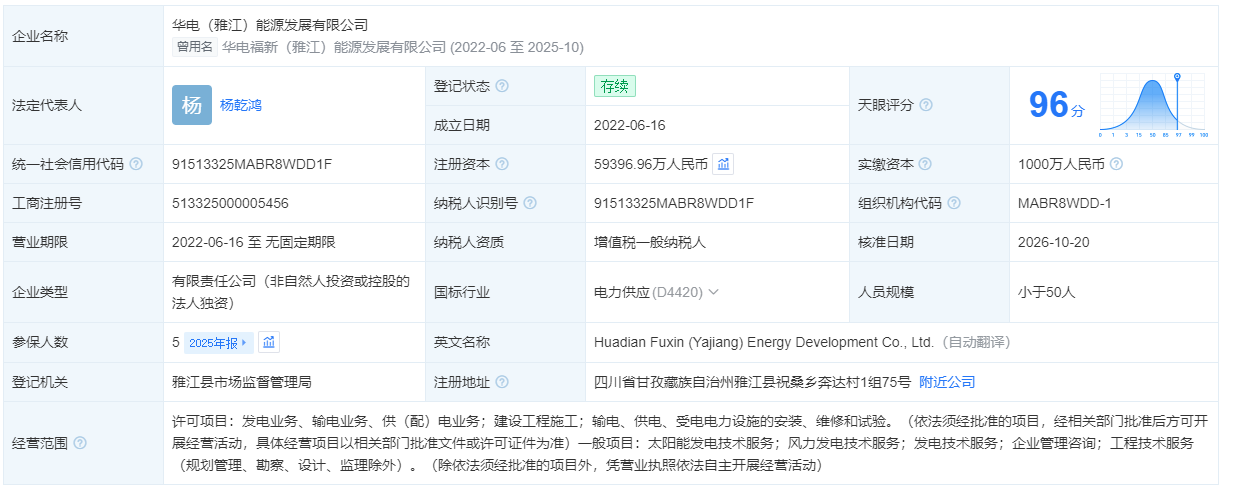
Task: Click help icon next to 注册资本 label
Action: 502,164
